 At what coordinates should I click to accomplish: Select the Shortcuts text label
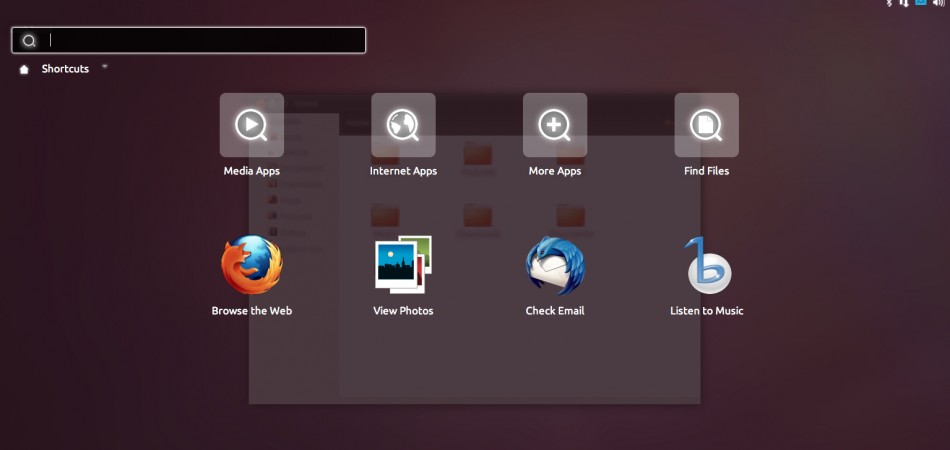(65, 69)
